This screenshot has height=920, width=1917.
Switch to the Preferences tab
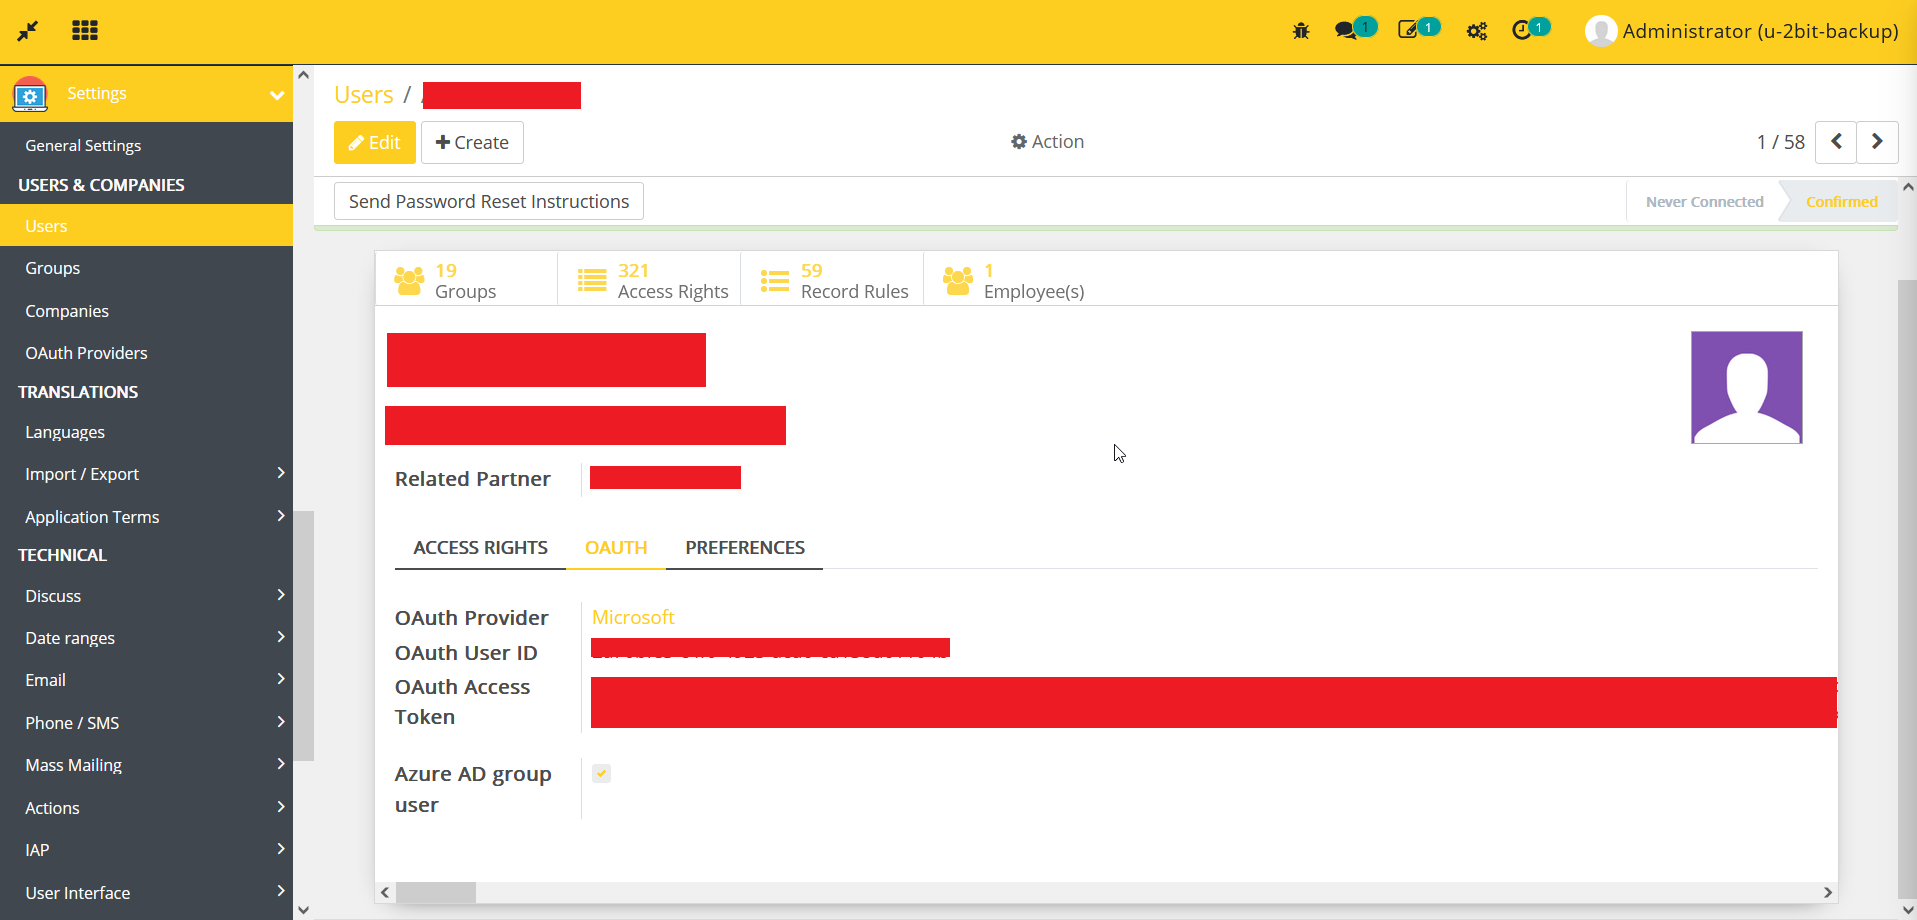744,548
